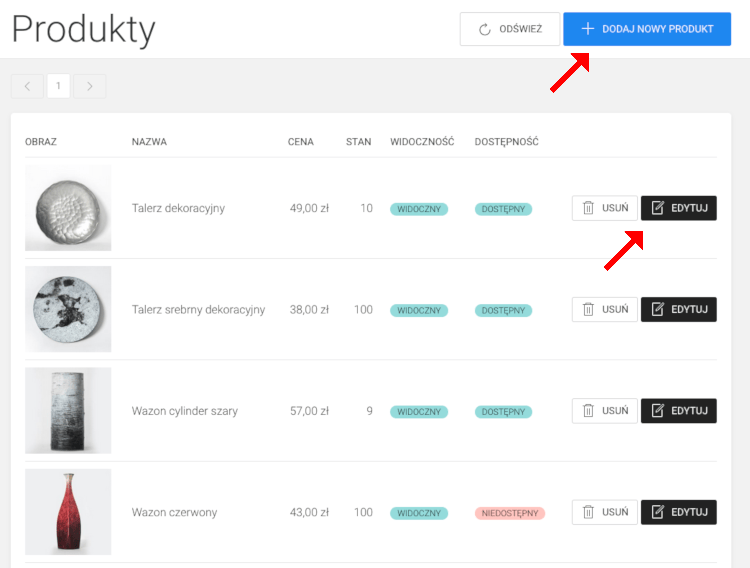Open Wazon czerwony thumbnail image
This screenshot has height=568, width=750.
[68, 512]
